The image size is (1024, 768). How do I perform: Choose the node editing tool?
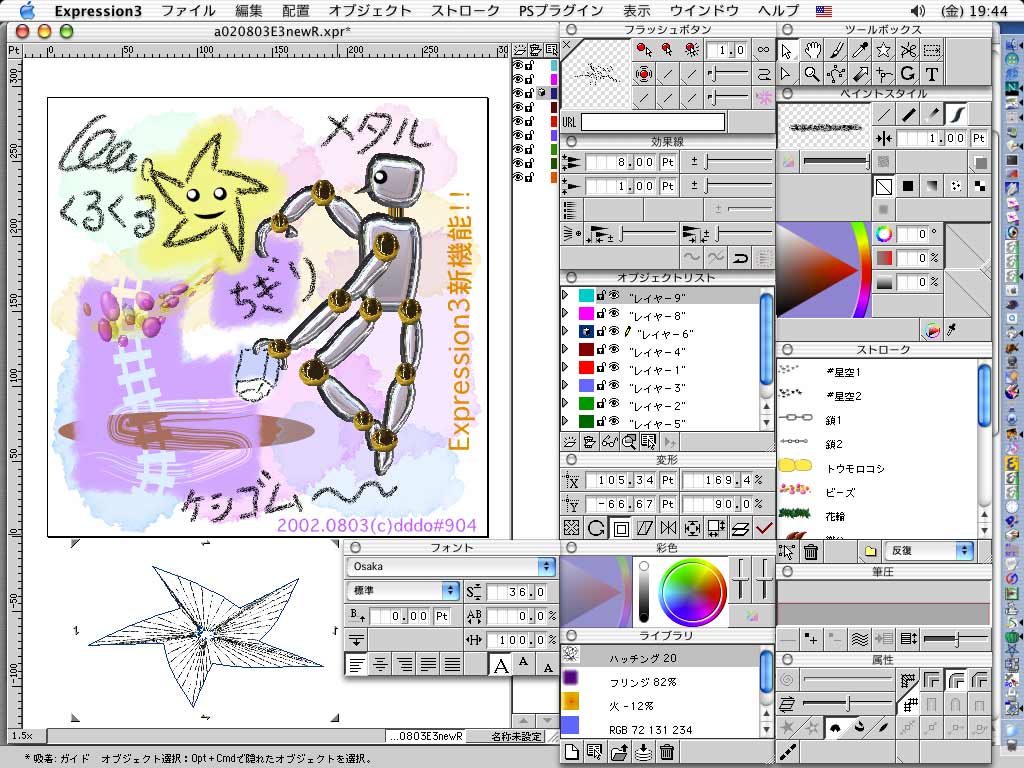pyautogui.click(x=836, y=74)
